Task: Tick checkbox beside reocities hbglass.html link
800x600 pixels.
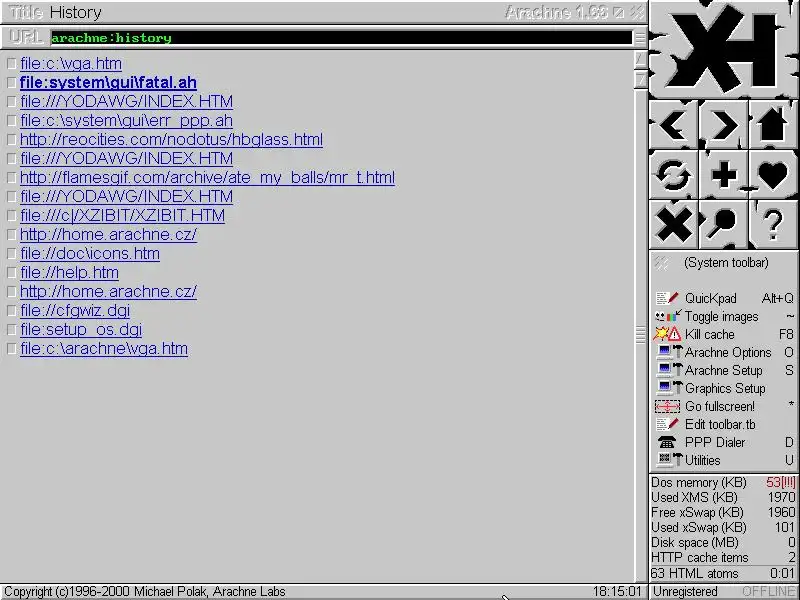Action: point(11,140)
